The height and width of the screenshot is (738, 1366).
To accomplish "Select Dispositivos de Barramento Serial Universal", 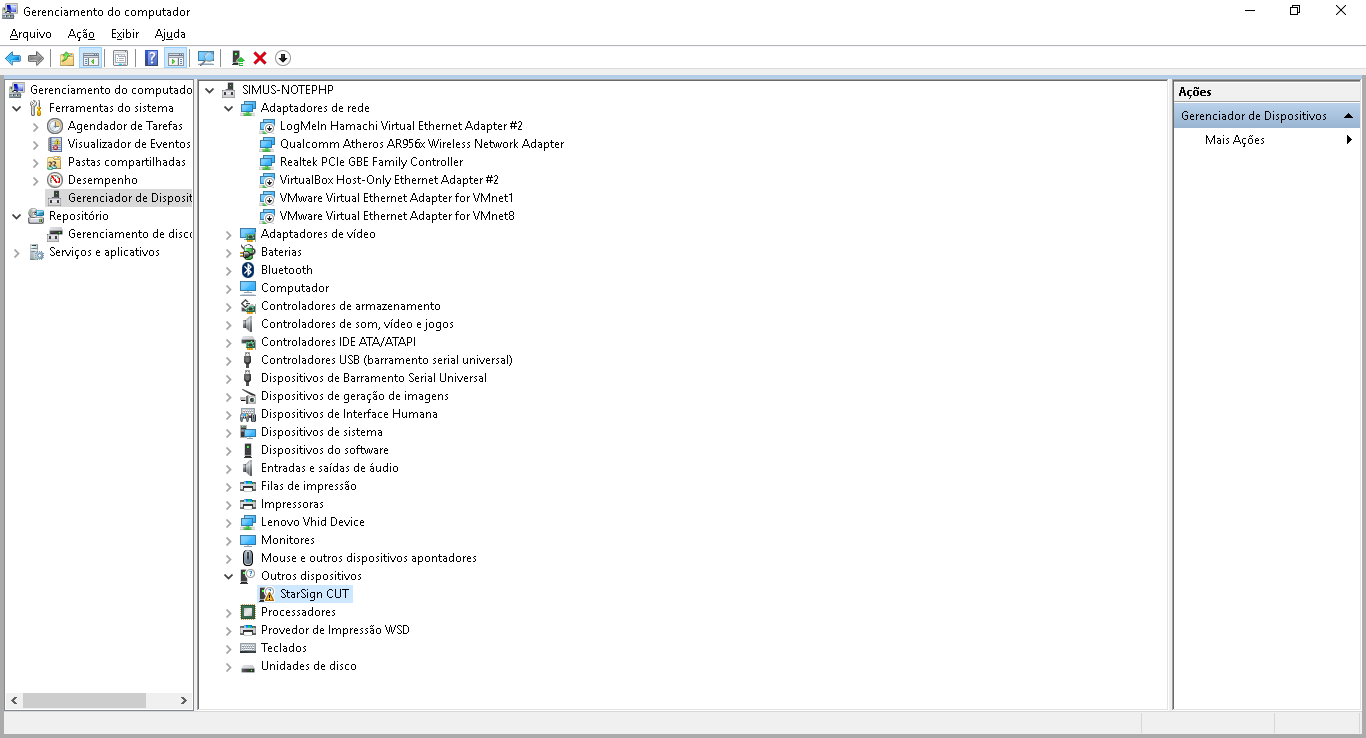I will click(373, 378).
